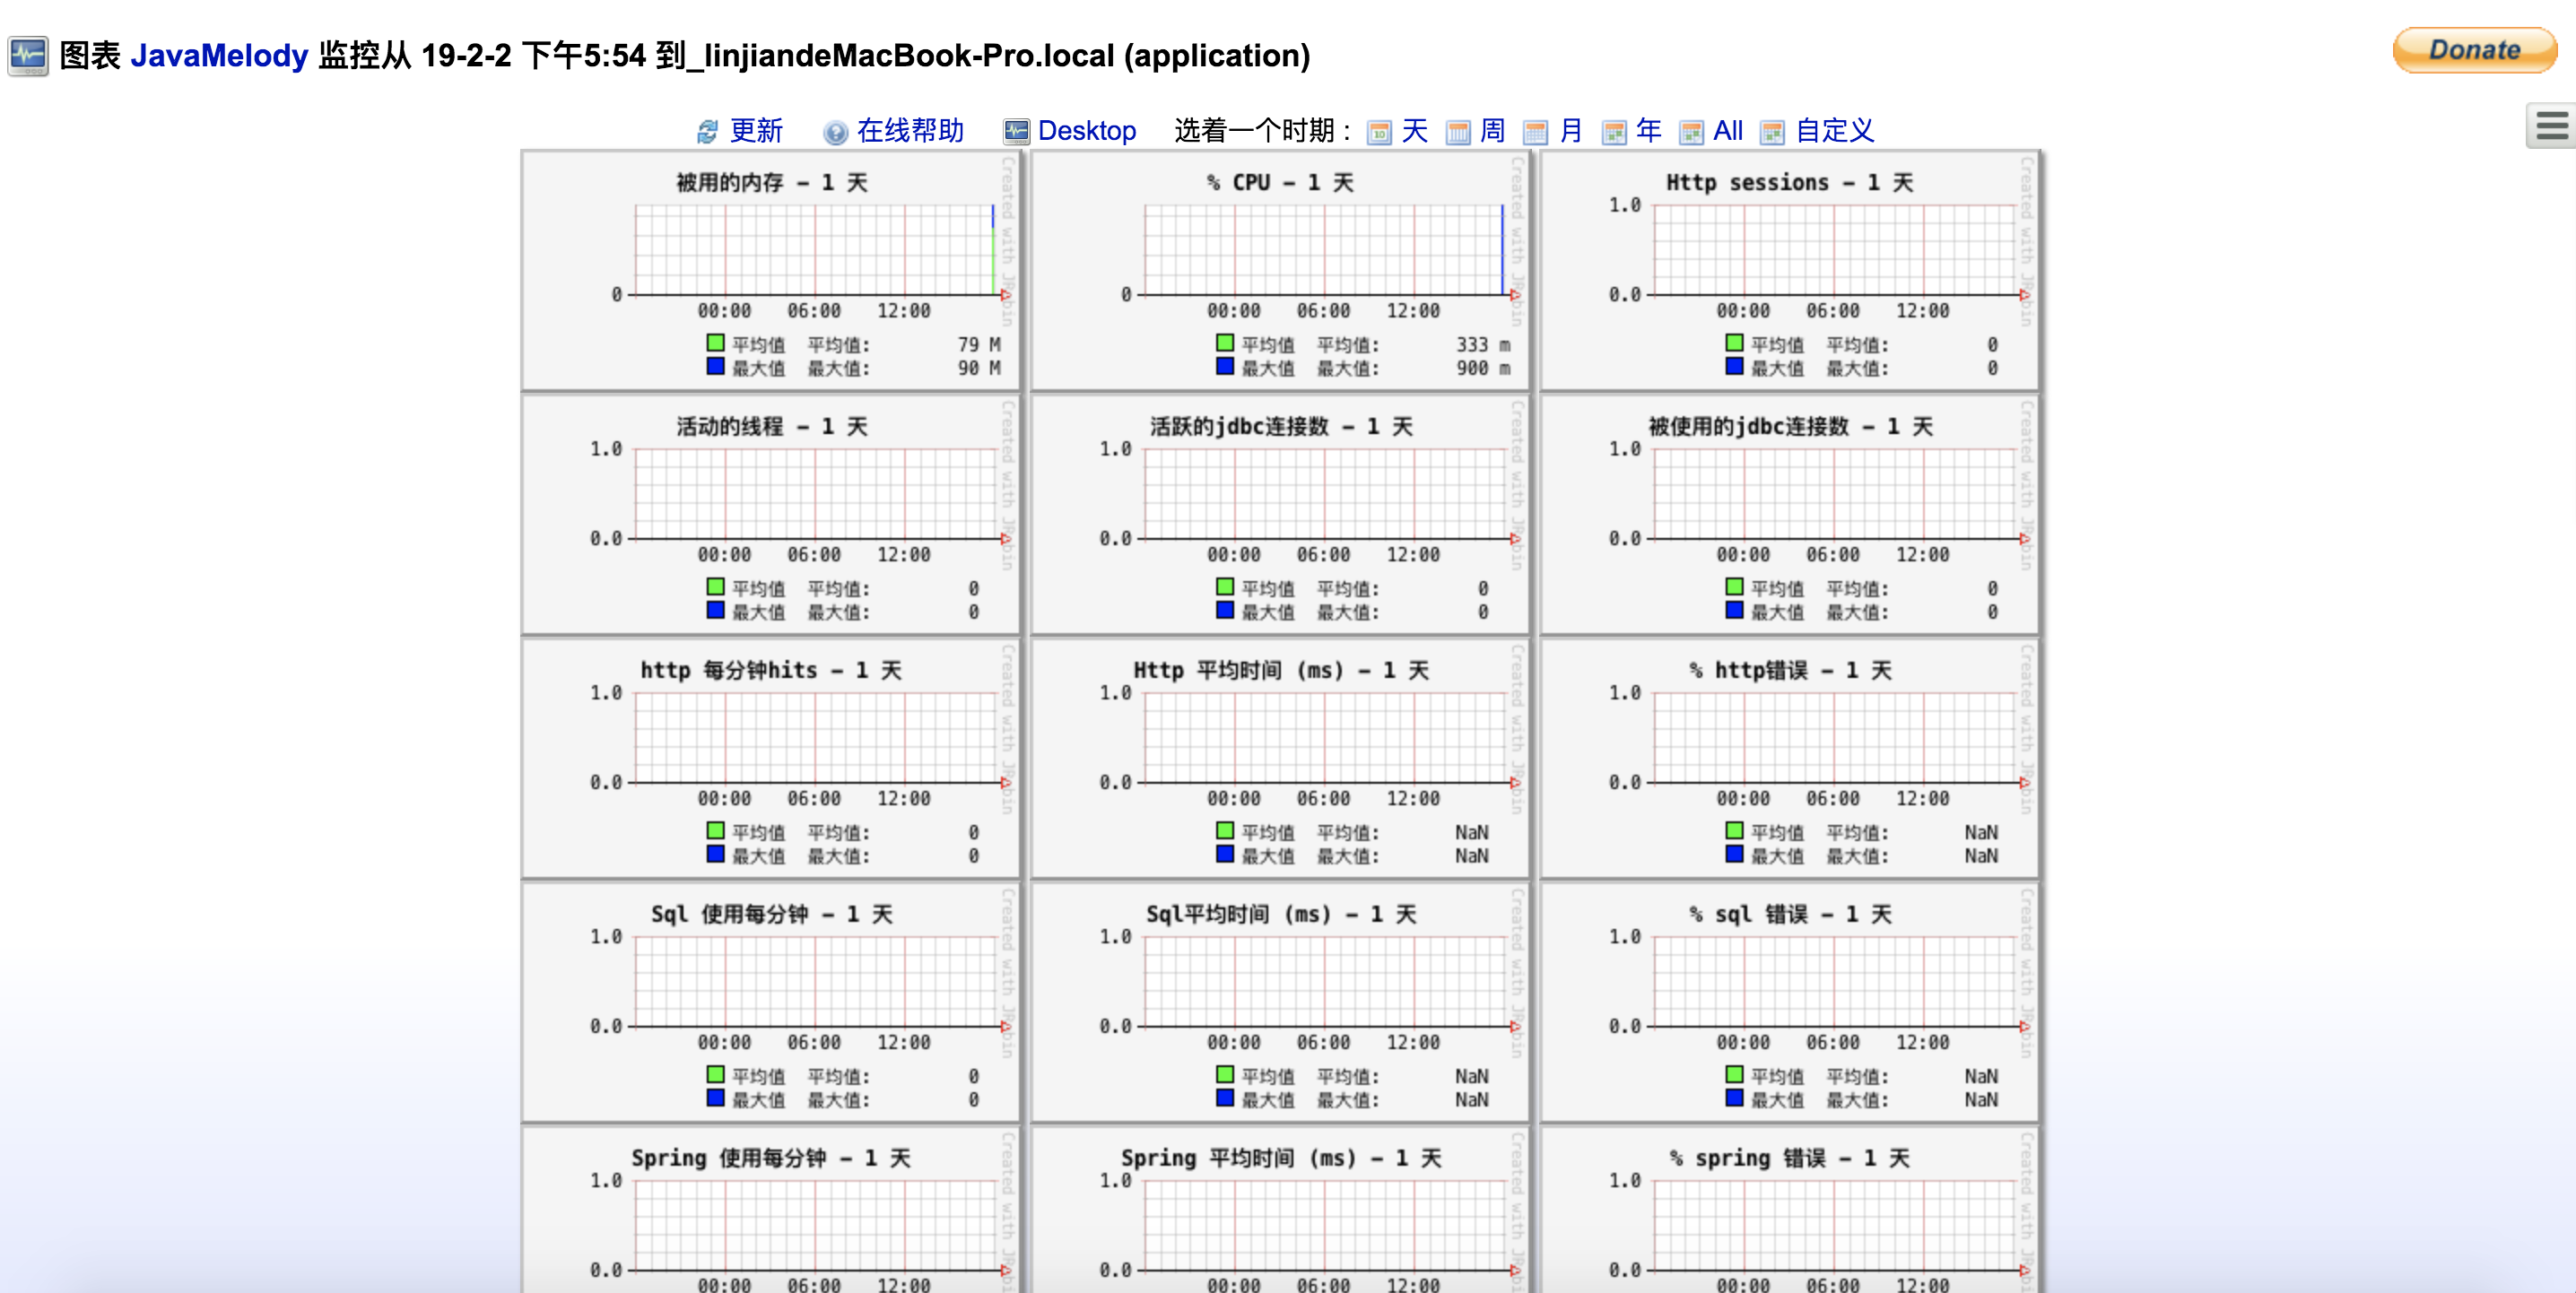The image size is (2576, 1293).
Task: Select the 自定义 custom period
Action: pos(1835,131)
